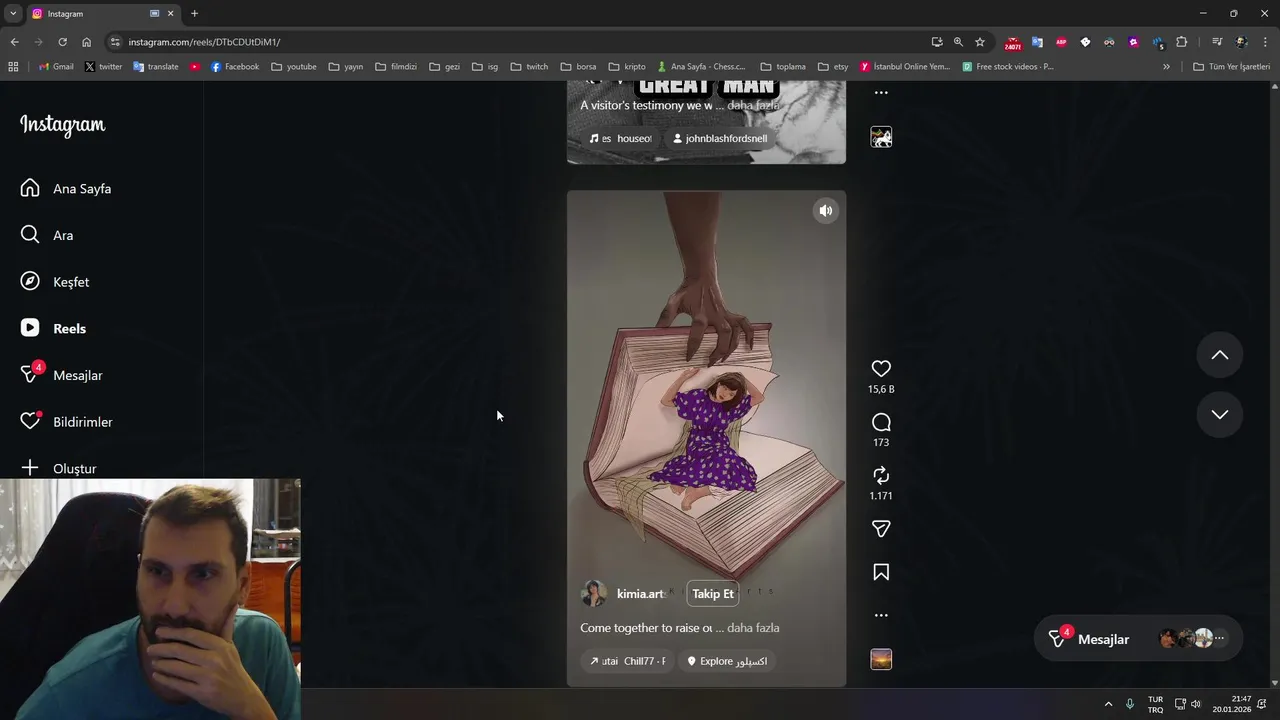Open Bildirimler notifications
This screenshot has width=1280, height=720.
point(66,422)
